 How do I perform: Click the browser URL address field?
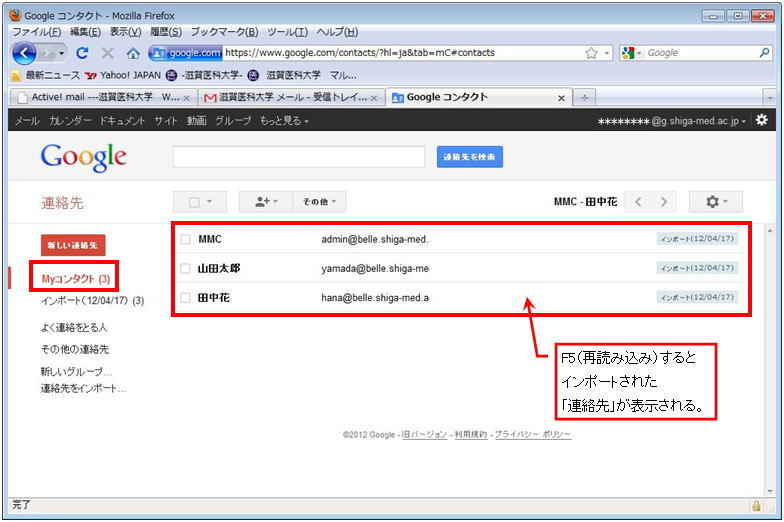402,53
